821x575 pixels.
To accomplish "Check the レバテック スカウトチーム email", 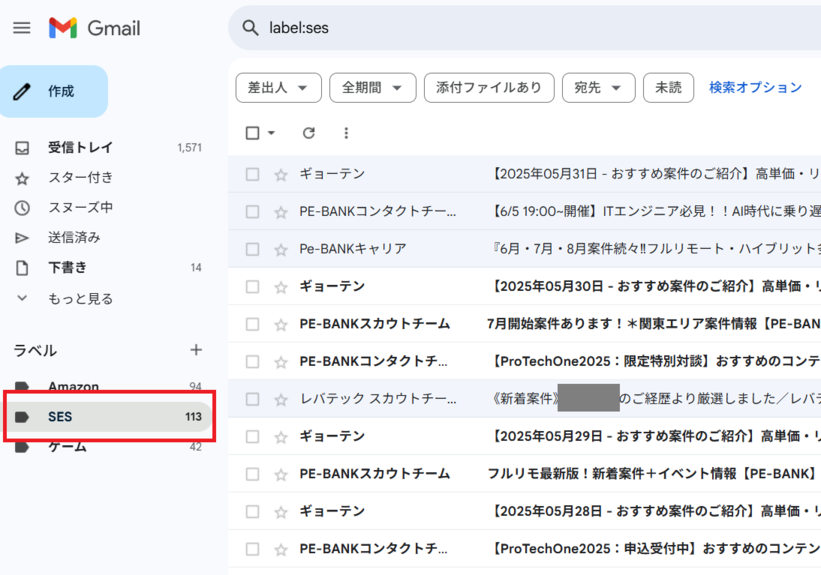I will point(252,399).
